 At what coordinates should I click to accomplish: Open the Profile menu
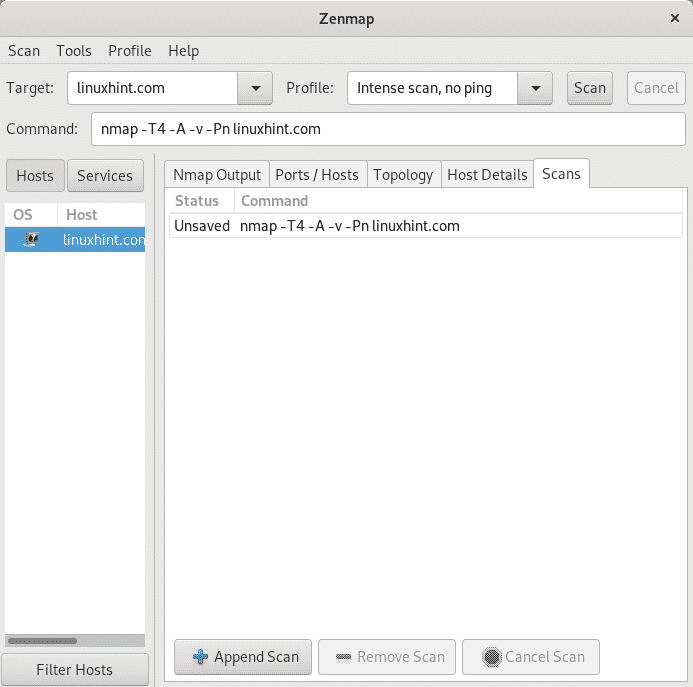click(129, 51)
